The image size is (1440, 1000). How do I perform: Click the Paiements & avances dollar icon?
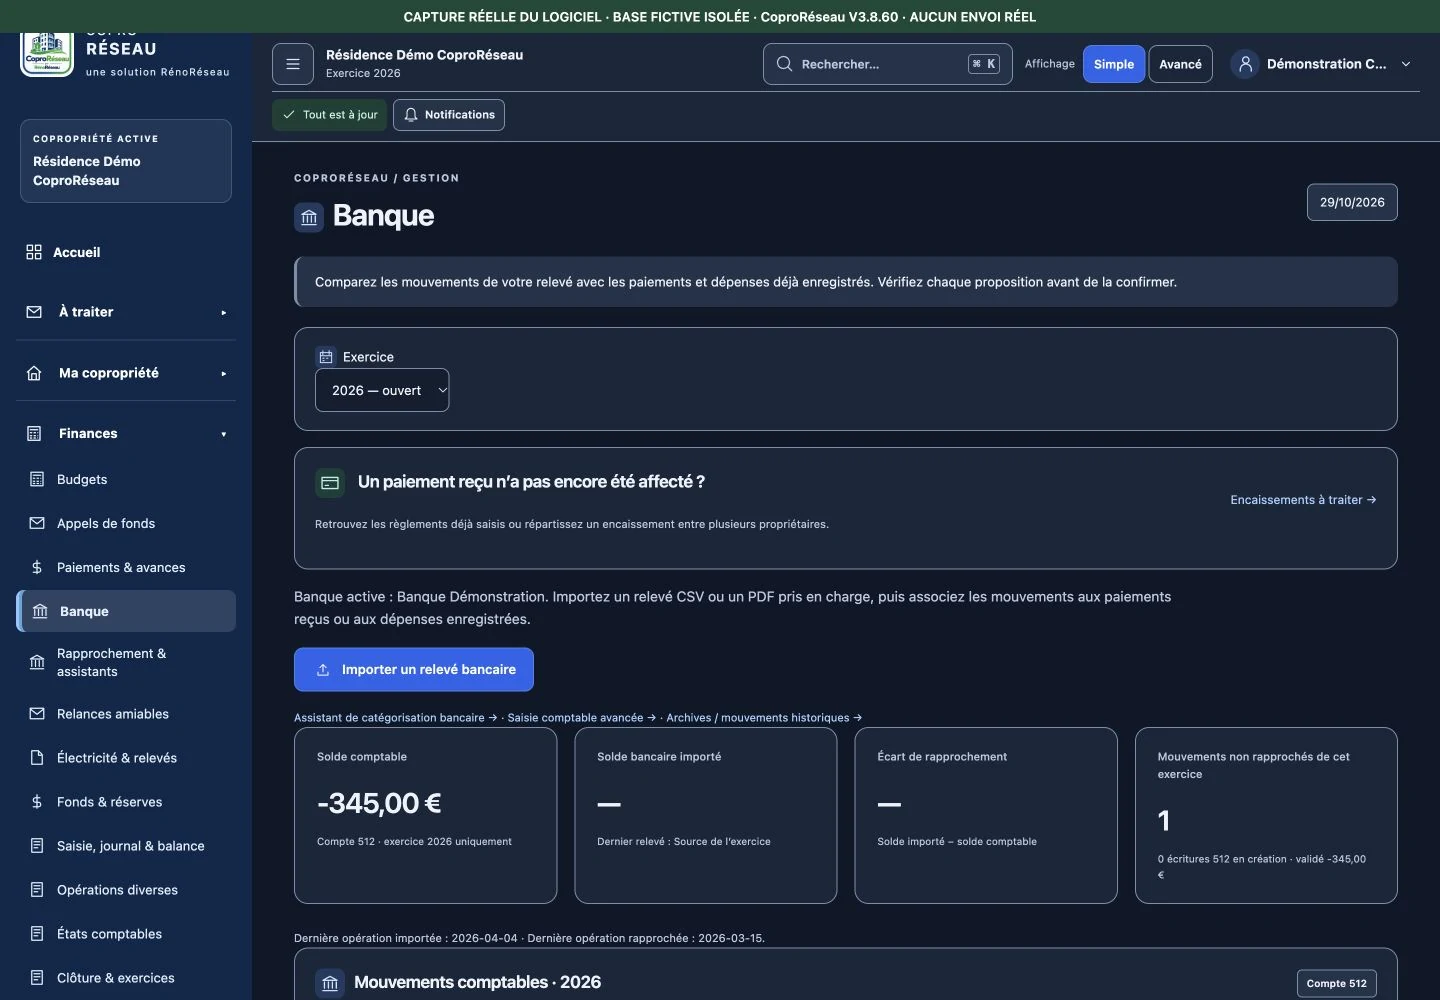pos(37,568)
